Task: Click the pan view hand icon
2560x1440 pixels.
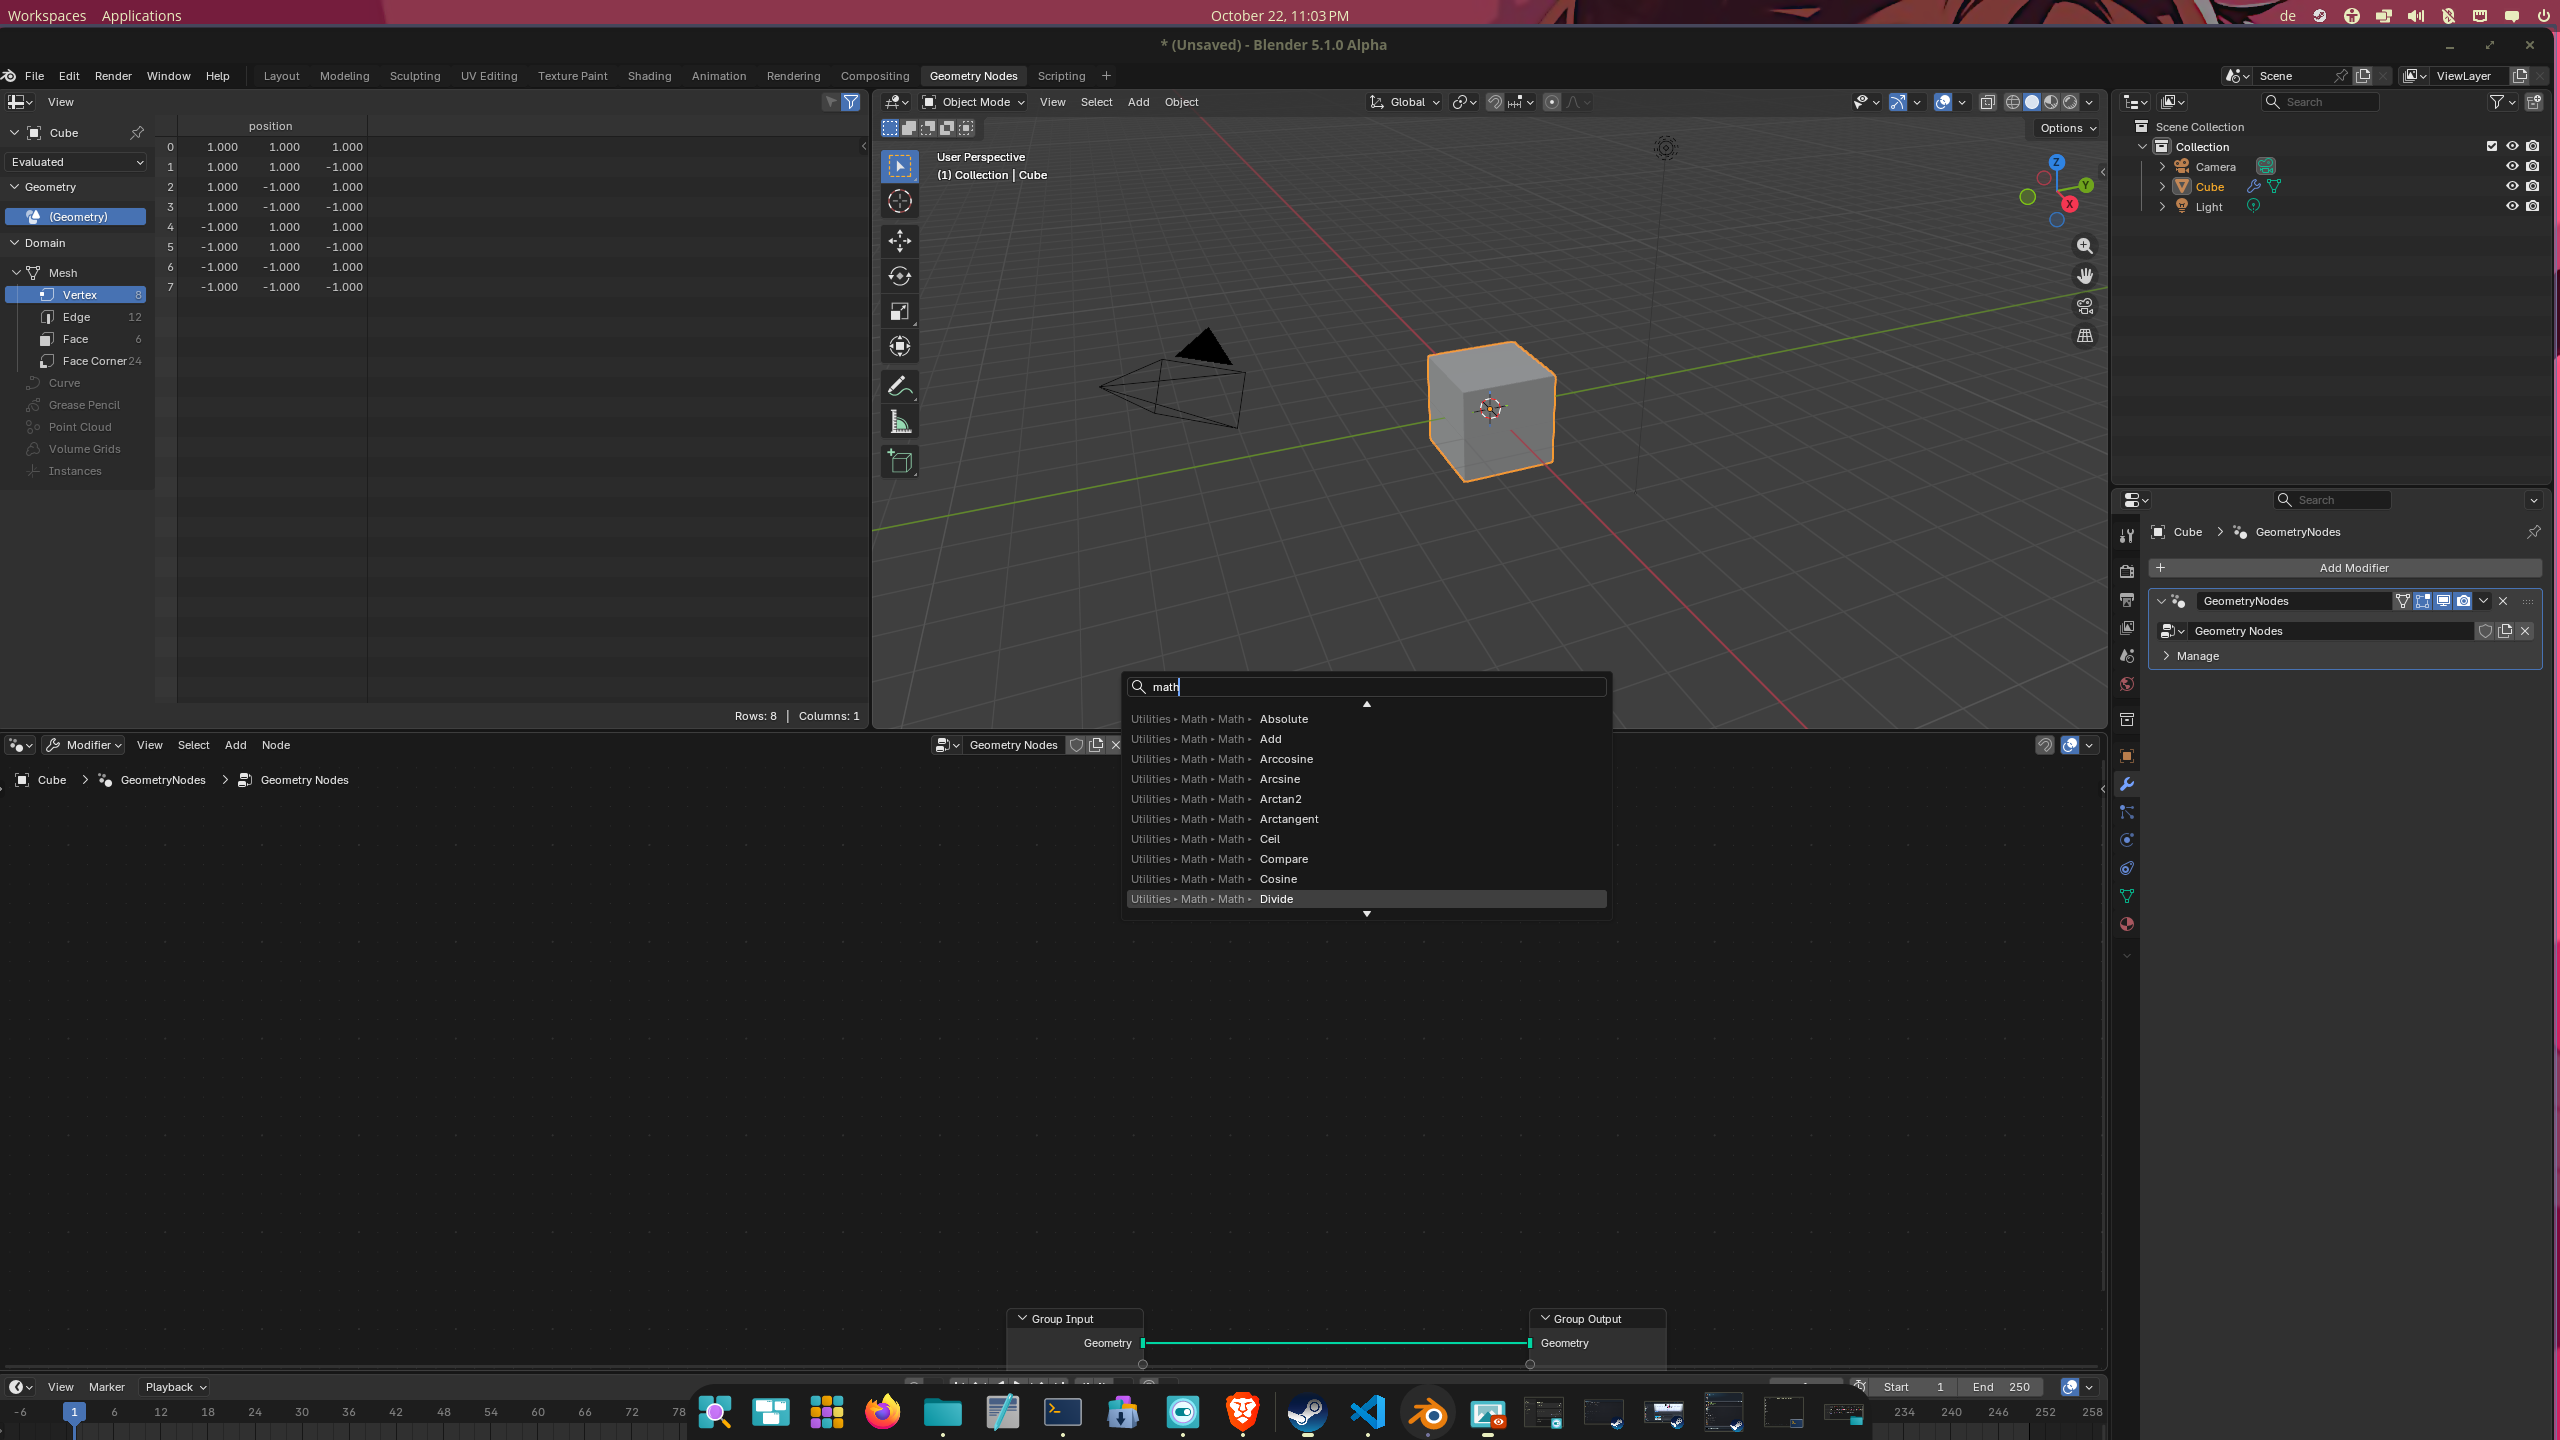Action: (x=2085, y=276)
